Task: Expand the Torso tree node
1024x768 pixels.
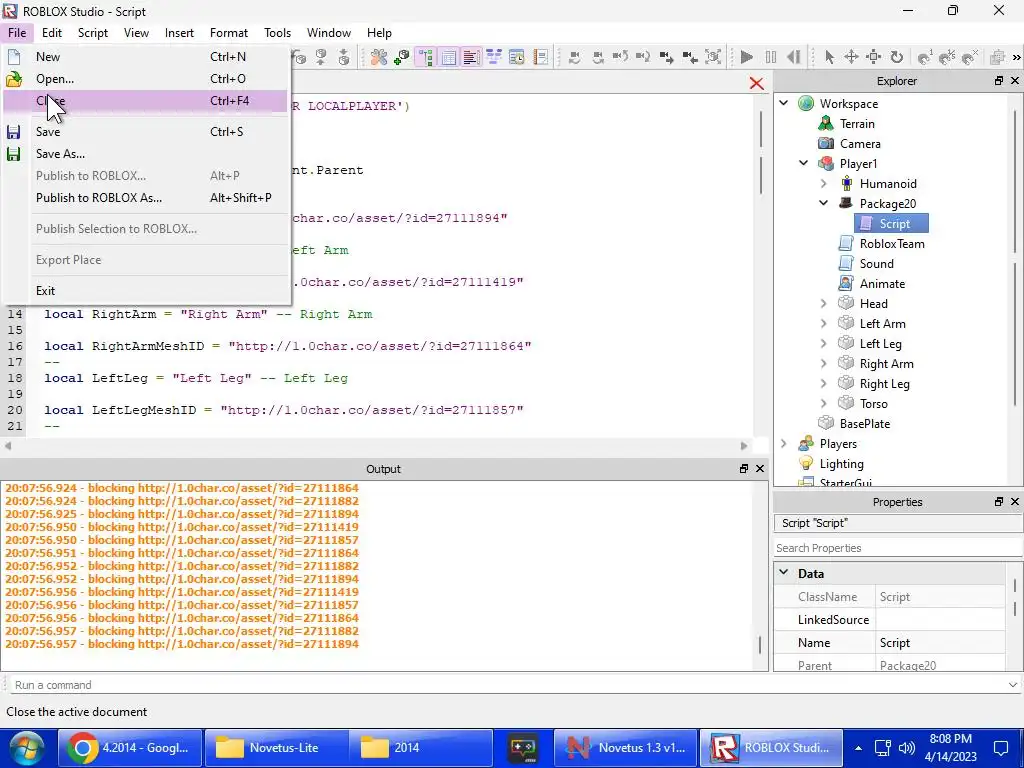Action: pyautogui.click(x=824, y=404)
